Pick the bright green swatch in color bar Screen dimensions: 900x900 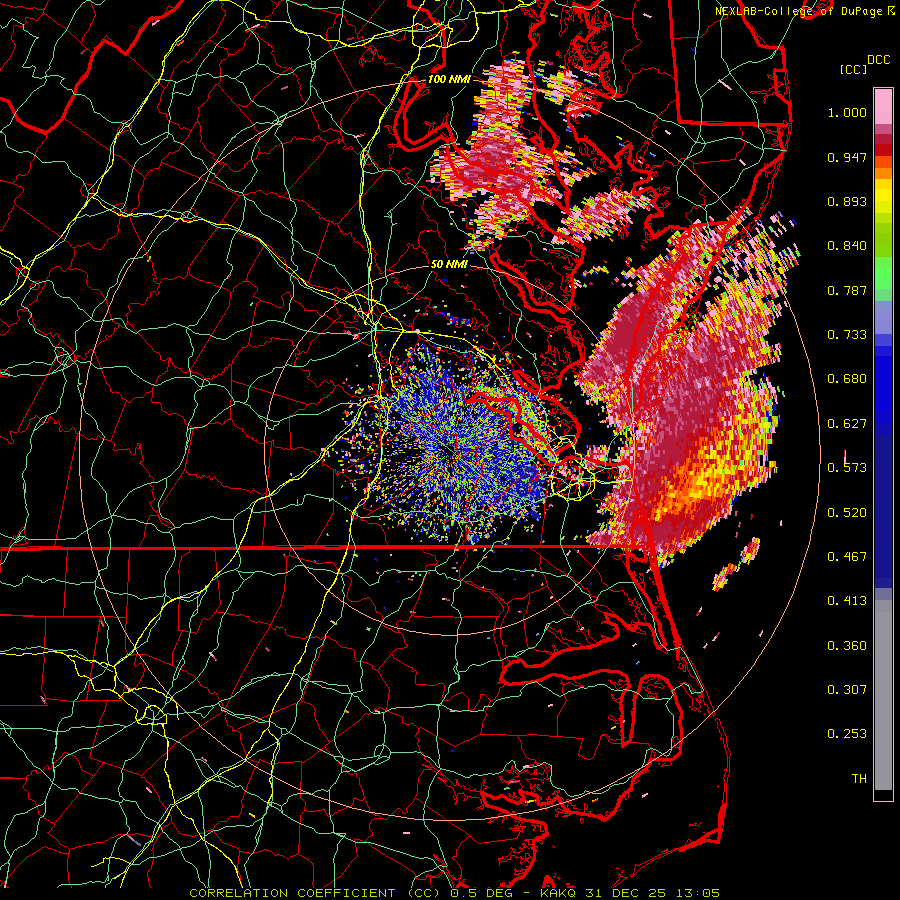tap(883, 273)
